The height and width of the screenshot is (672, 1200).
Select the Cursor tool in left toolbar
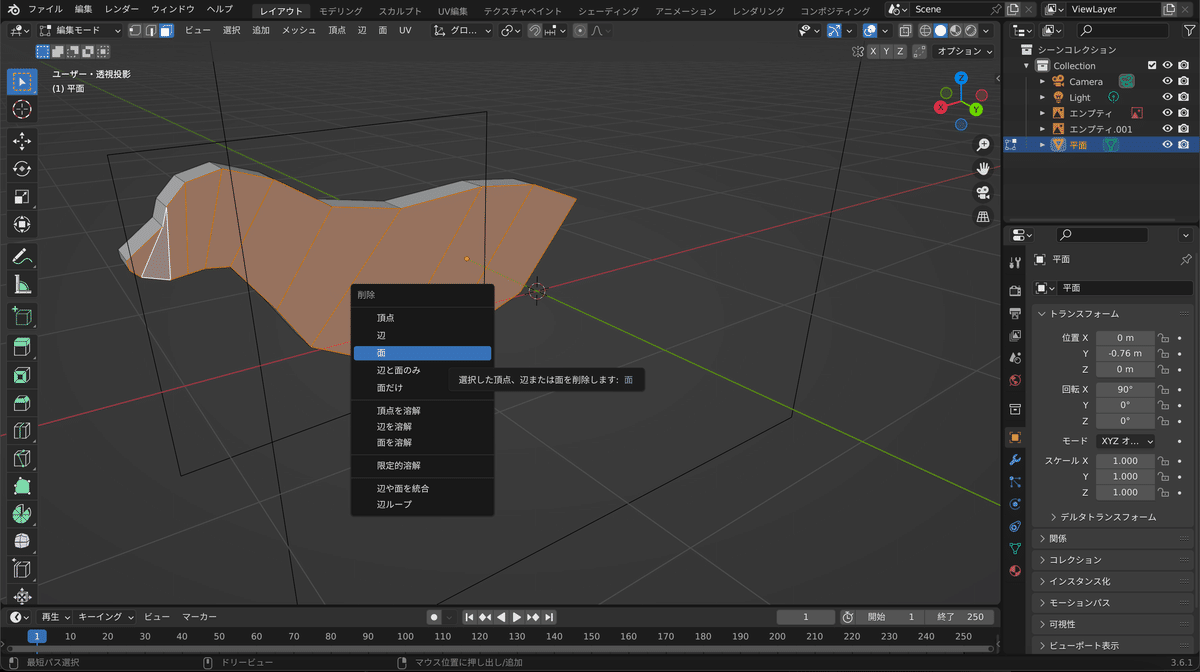22,110
